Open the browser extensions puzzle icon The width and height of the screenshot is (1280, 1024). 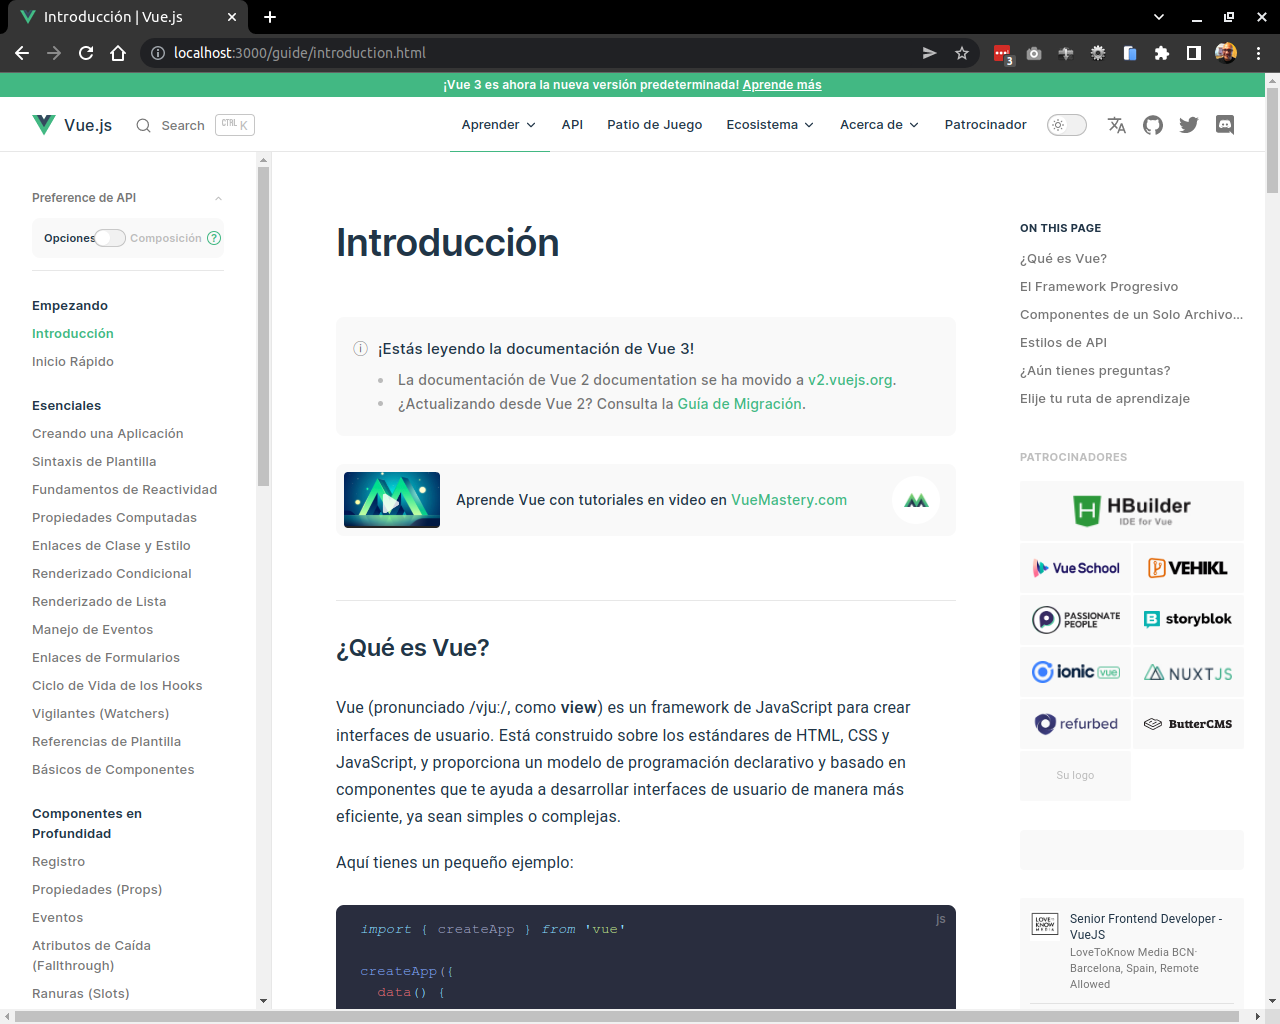click(1162, 53)
